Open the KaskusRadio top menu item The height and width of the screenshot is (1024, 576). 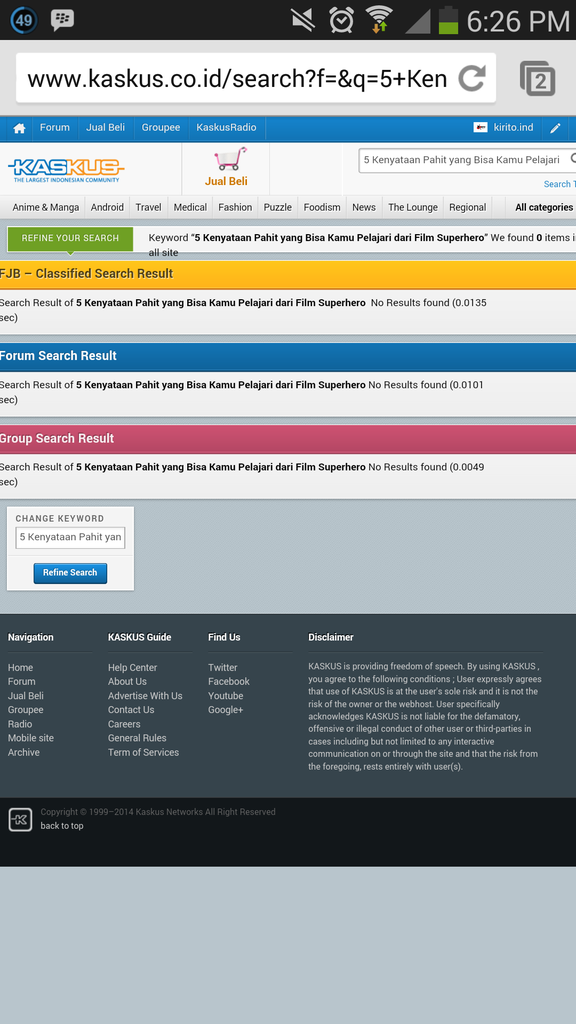click(227, 127)
